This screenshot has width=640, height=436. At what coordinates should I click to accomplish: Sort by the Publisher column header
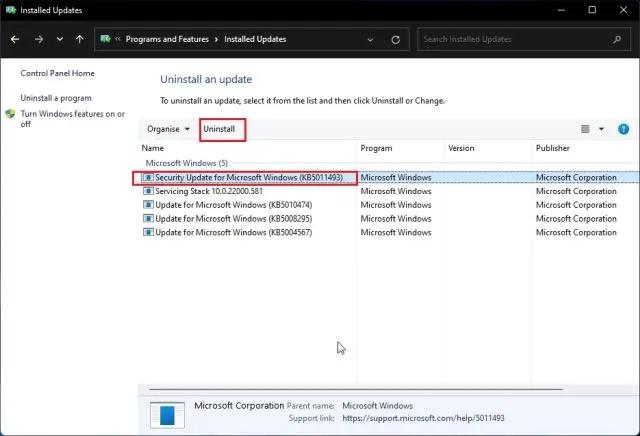[x=552, y=148]
